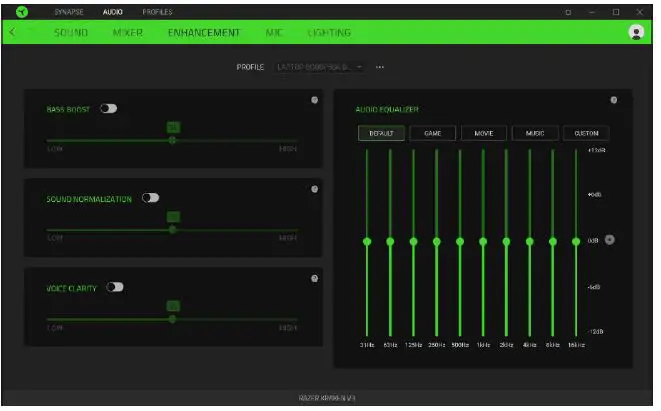
Task: Open the Profile dropdown
Action: (319, 67)
